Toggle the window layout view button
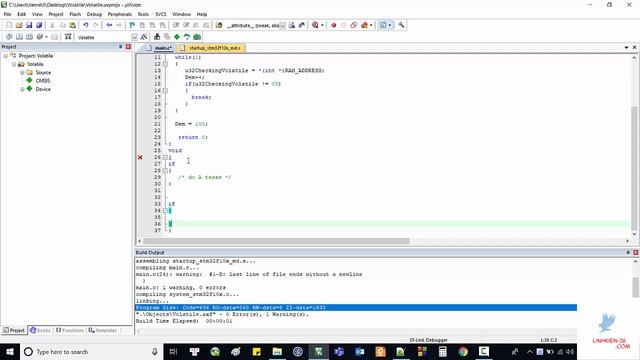 tap(383, 25)
